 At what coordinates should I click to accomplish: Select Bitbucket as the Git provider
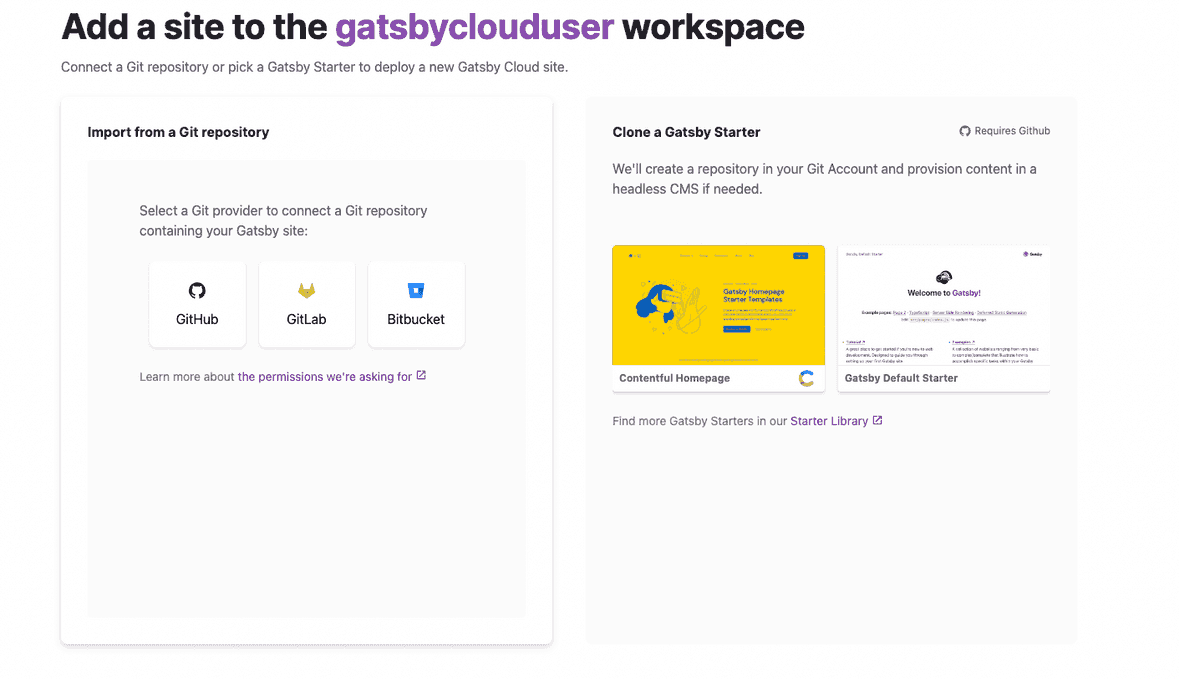tap(416, 304)
